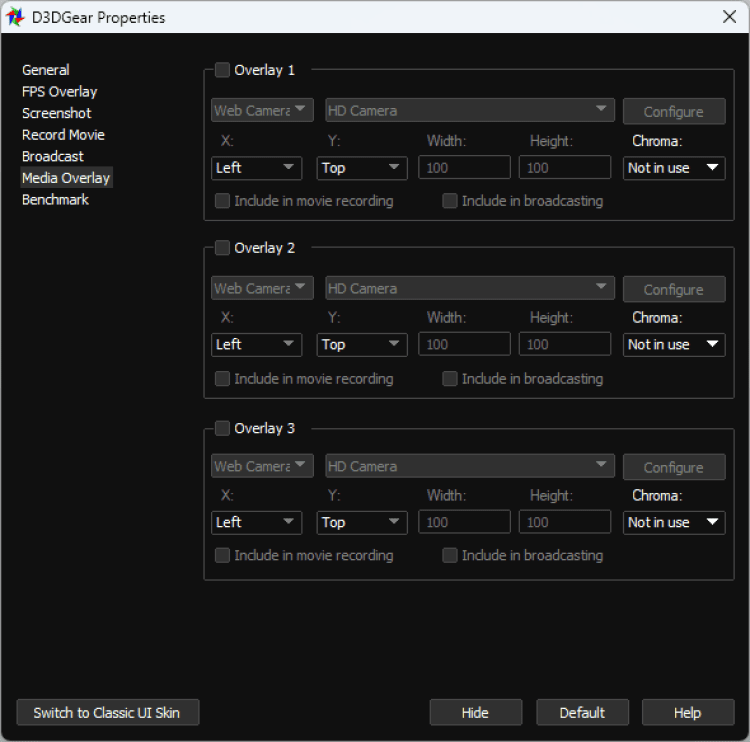
Task: Click Switch to Classic UI Skin button
Action: [x=108, y=712]
